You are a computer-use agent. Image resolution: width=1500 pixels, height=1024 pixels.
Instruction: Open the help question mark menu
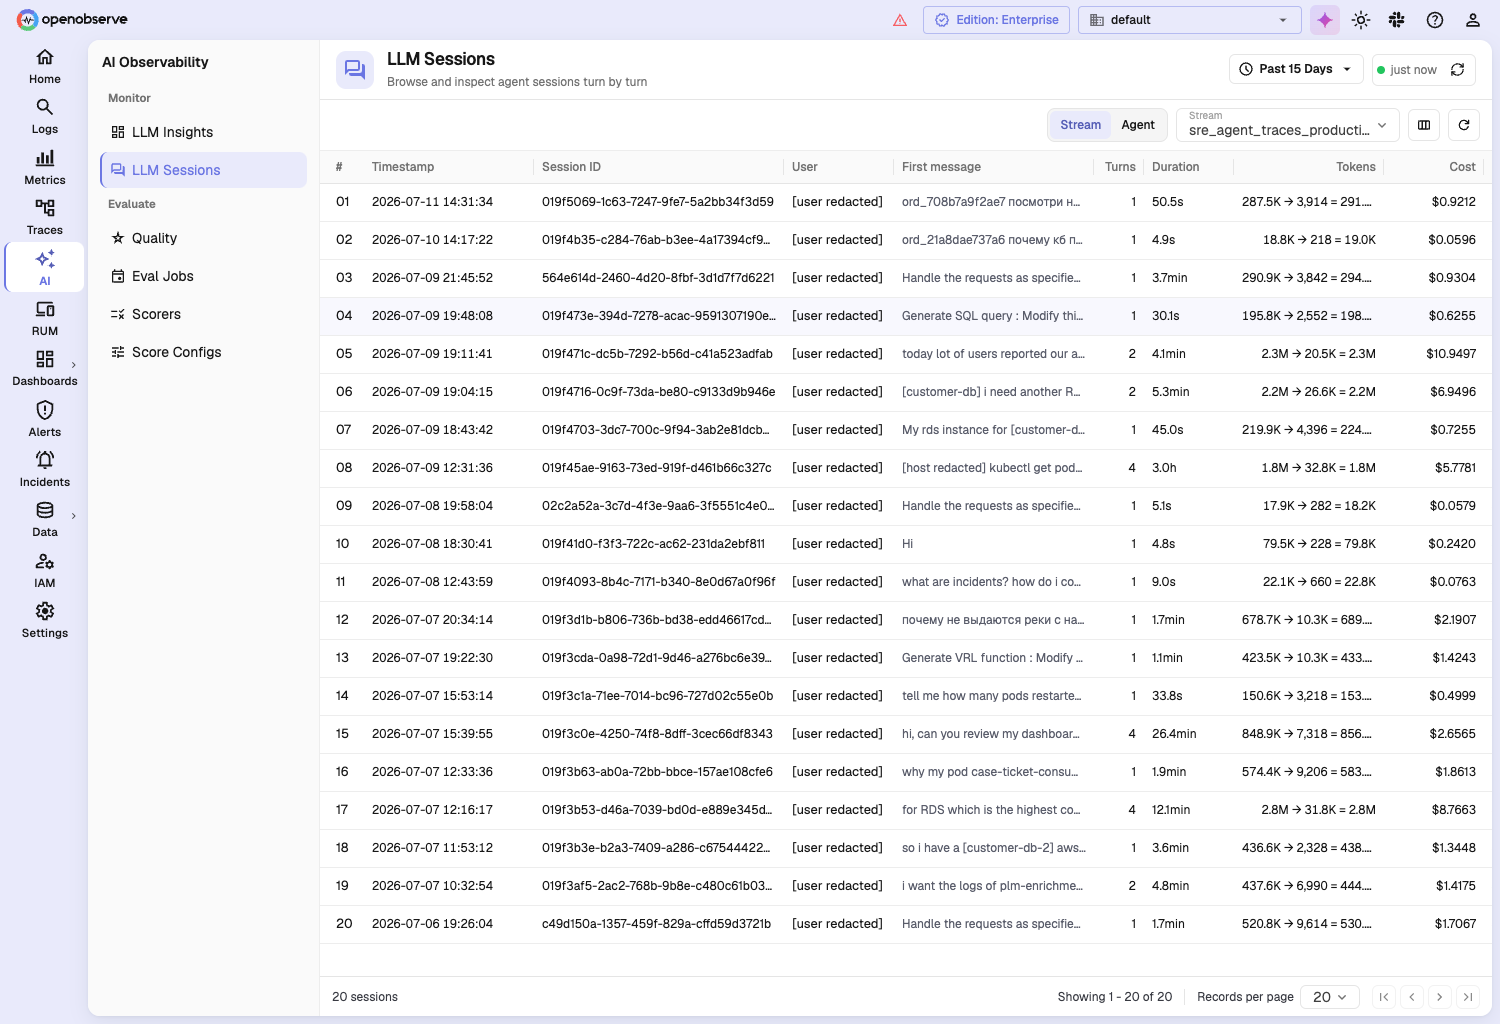pos(1435,20)
